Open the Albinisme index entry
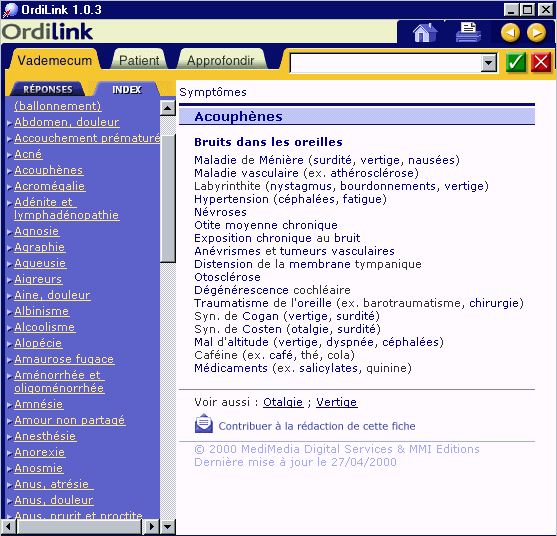This screenshot has height=536, width=557. coord(42,311)
